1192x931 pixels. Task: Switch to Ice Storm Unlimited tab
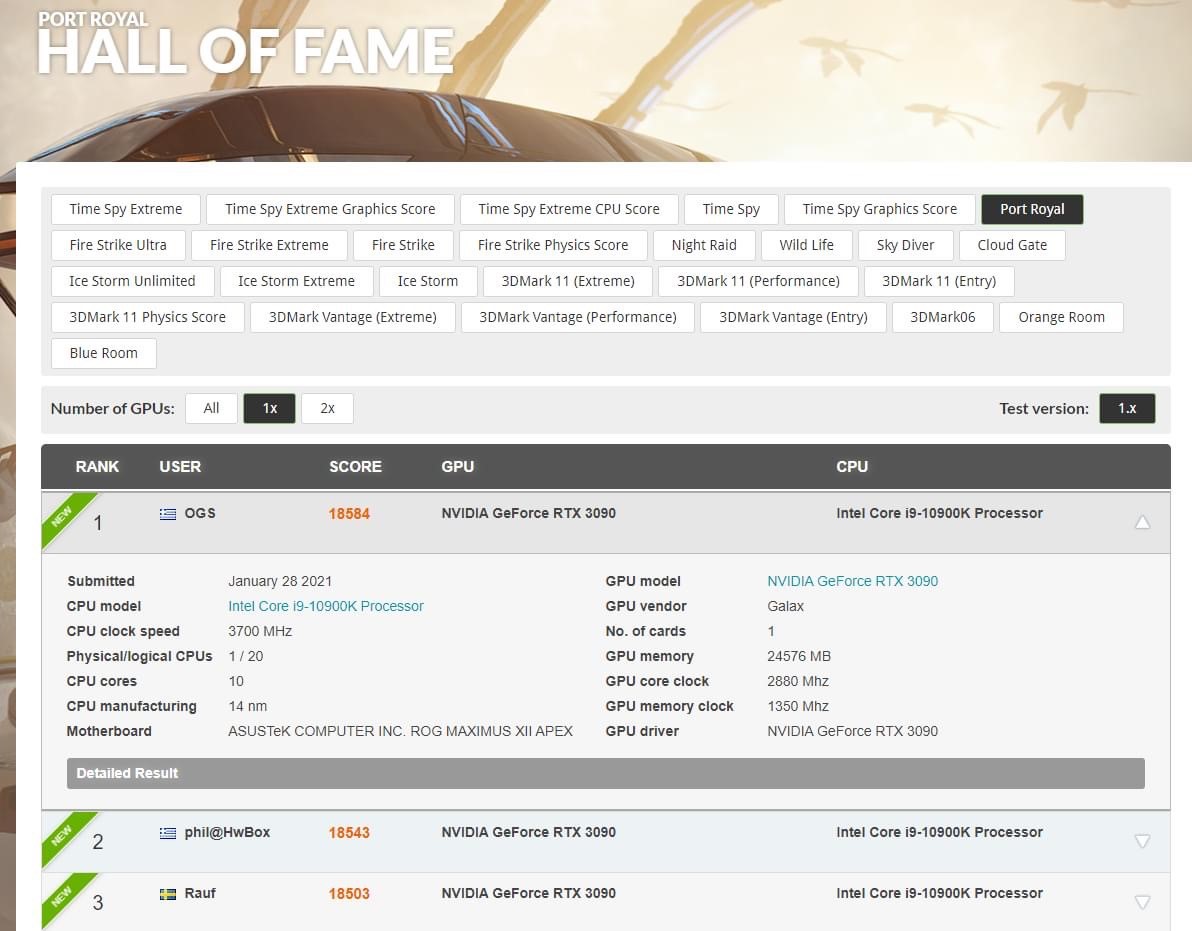(132, 281)
